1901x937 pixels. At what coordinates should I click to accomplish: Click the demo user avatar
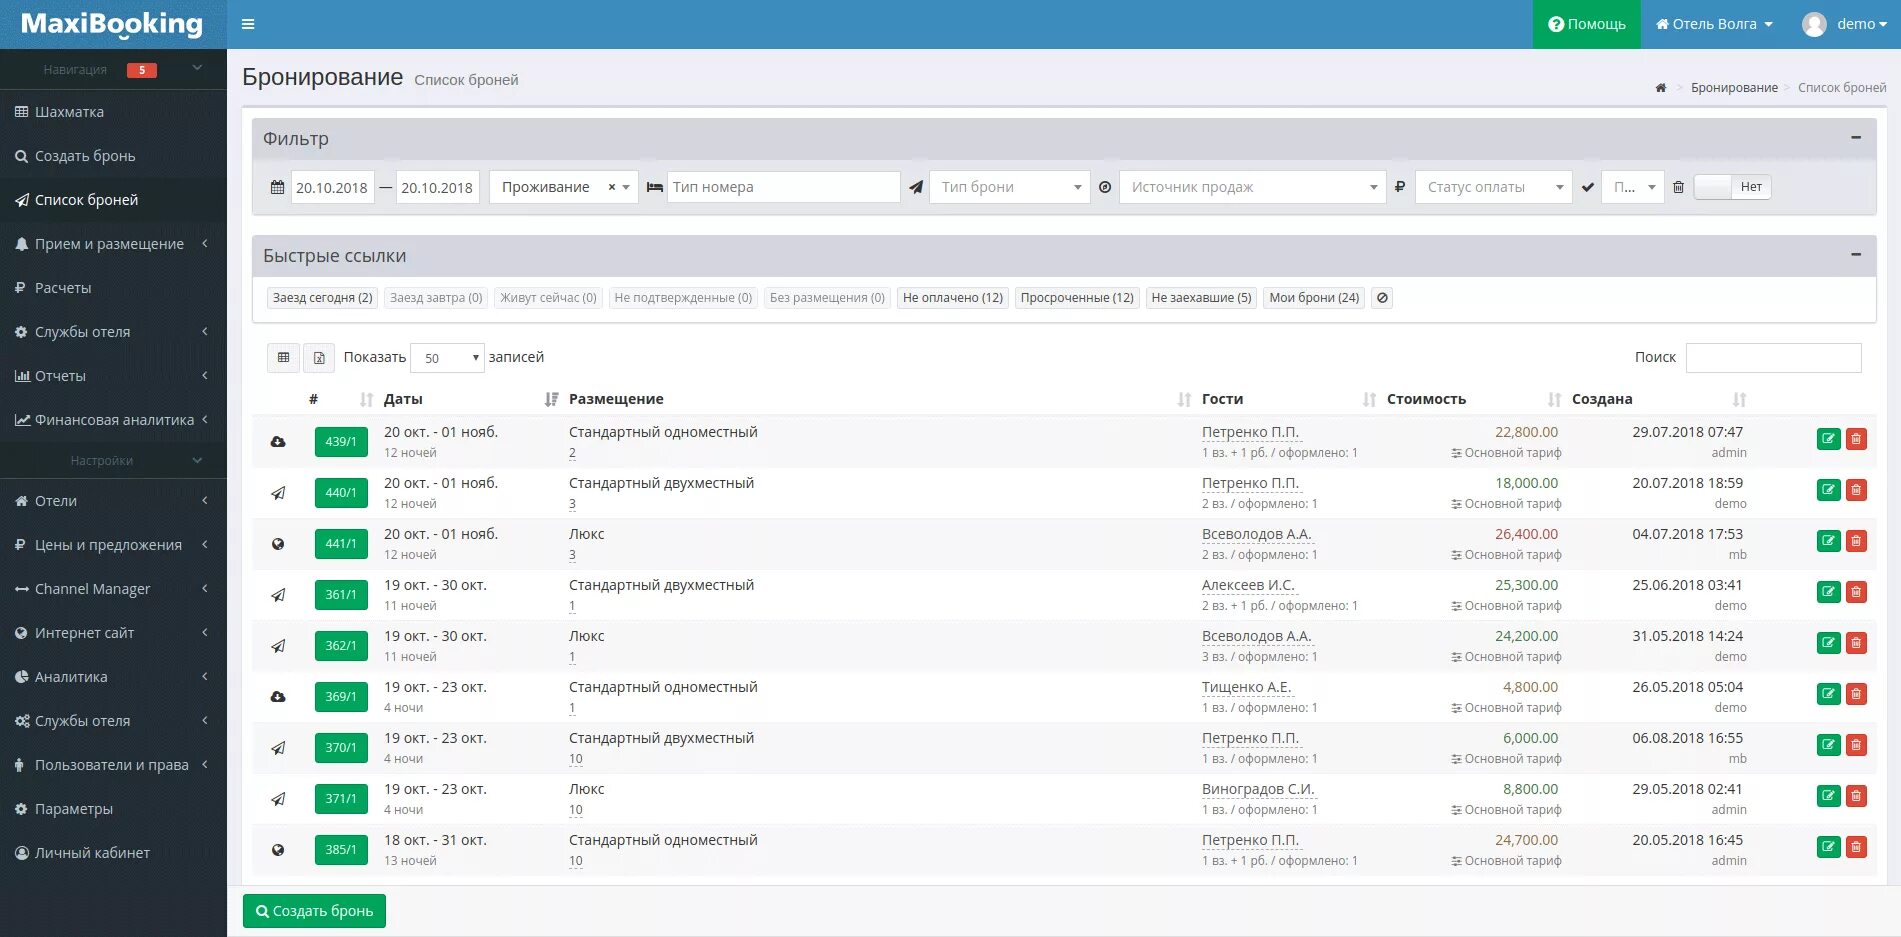pos(1814,24)
